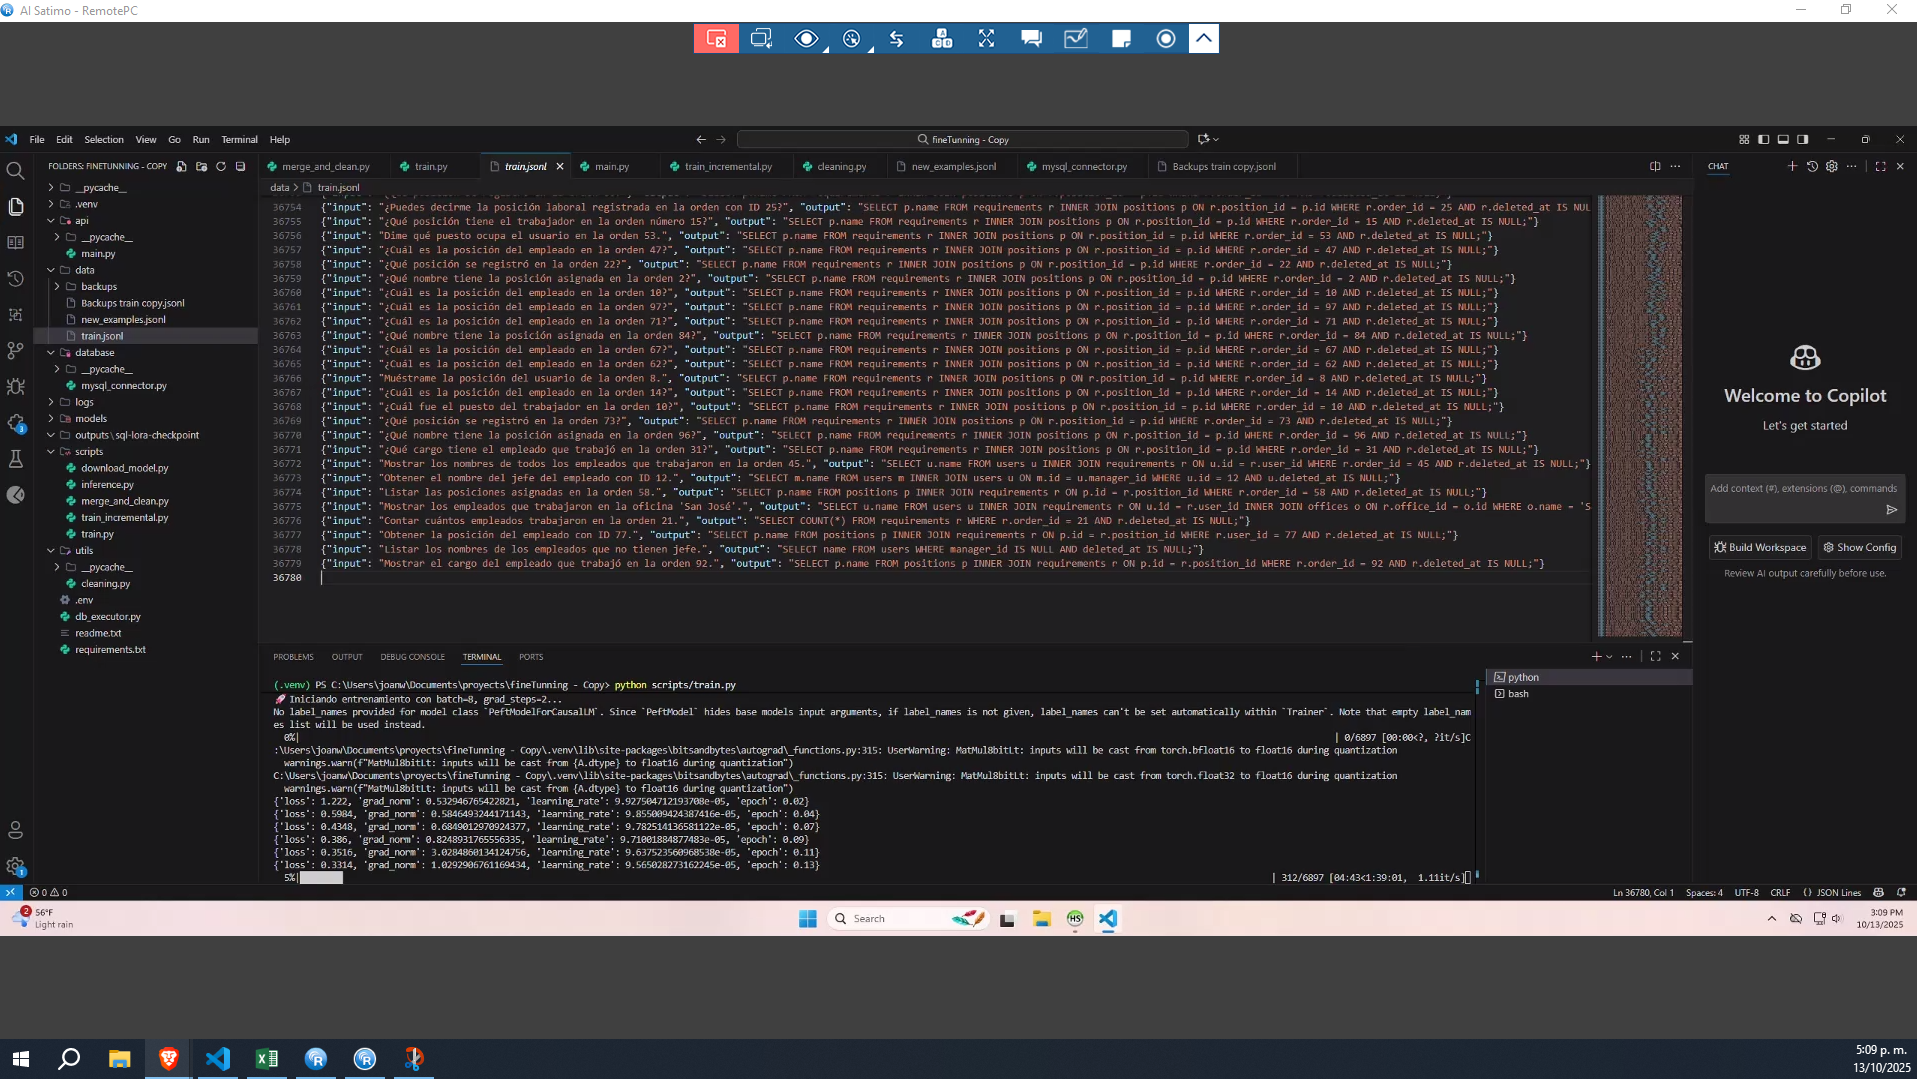
Task: Open the Search view in activity bar
Action: click(15, 171)
